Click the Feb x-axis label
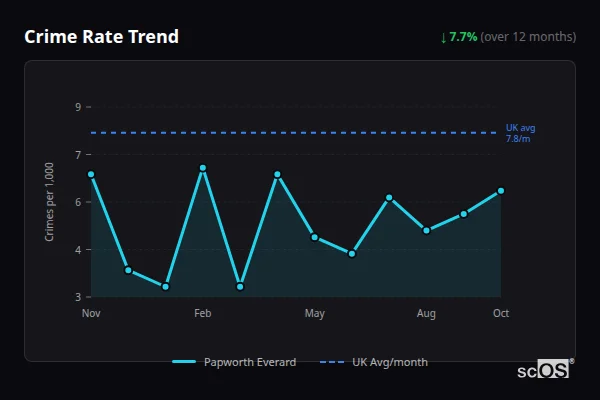Screen dimensions: 600x400 pos(202,313)
